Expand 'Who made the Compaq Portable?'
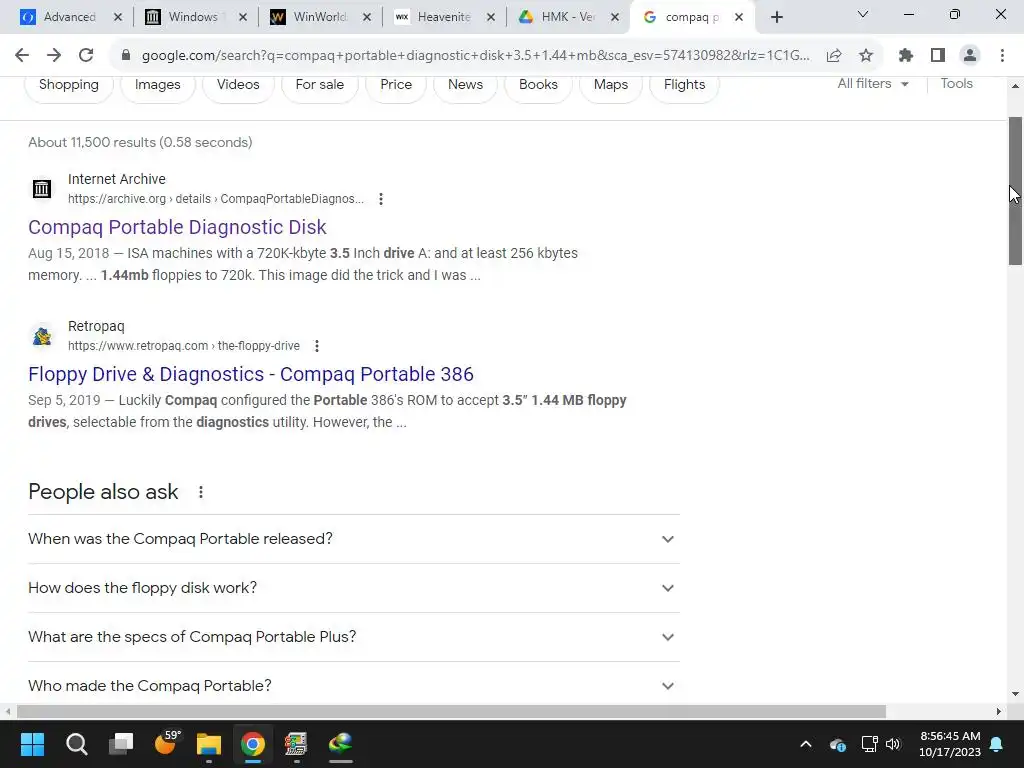This screenshot has height=768, width=1024. (x=354, y=685)
